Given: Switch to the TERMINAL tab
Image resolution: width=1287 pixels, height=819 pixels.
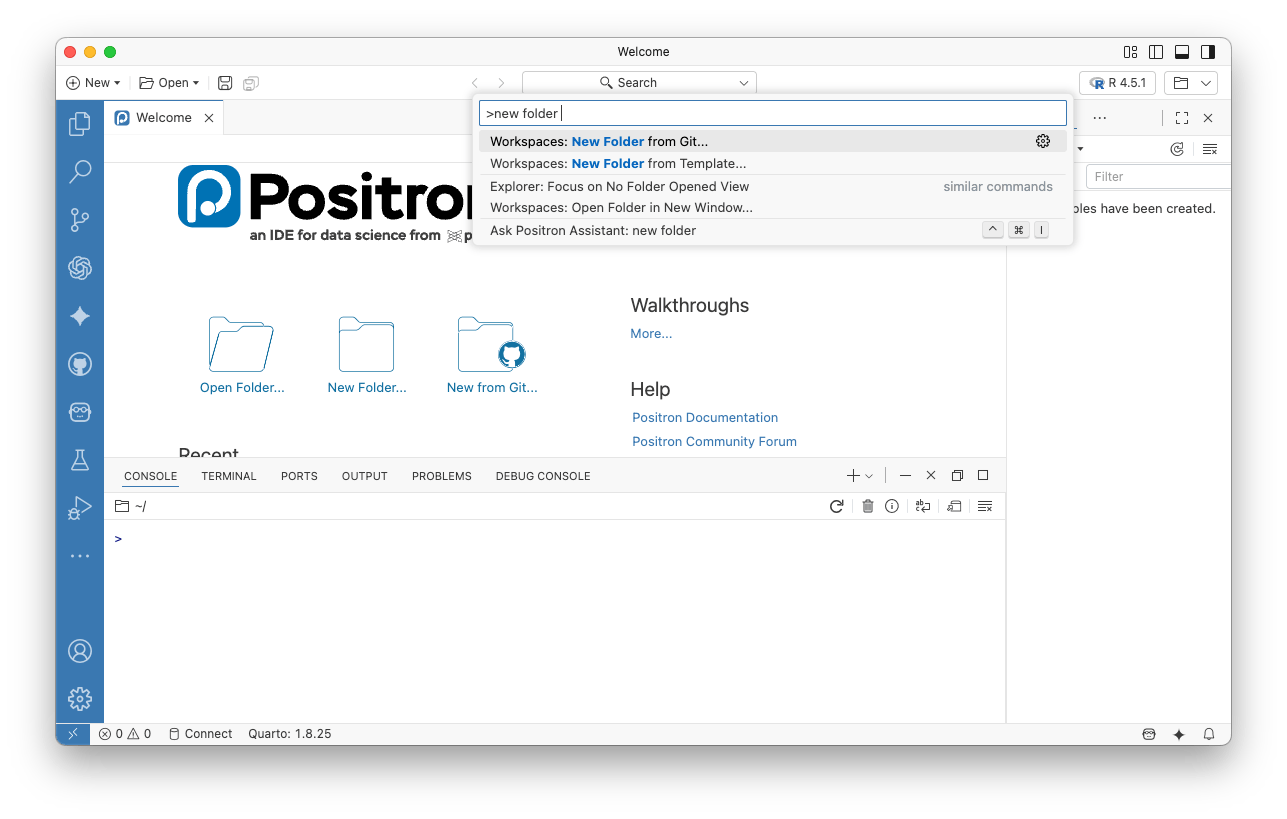Looking at the screenshot, I should point(229,476).
